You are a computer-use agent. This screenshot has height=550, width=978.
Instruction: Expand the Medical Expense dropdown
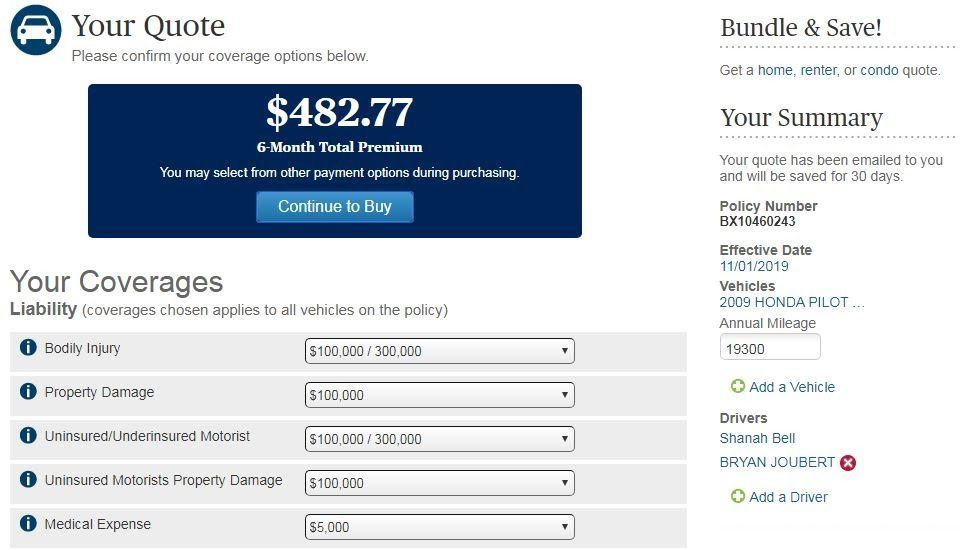coord(439,527)
